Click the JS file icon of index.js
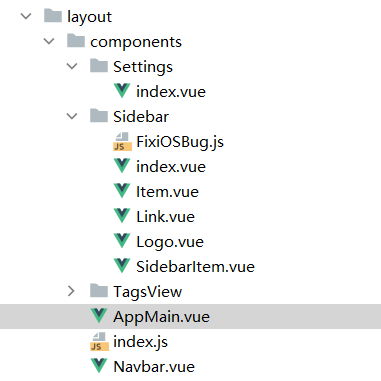The height and width of the screenshot is (381, 381). pos(99,342)
